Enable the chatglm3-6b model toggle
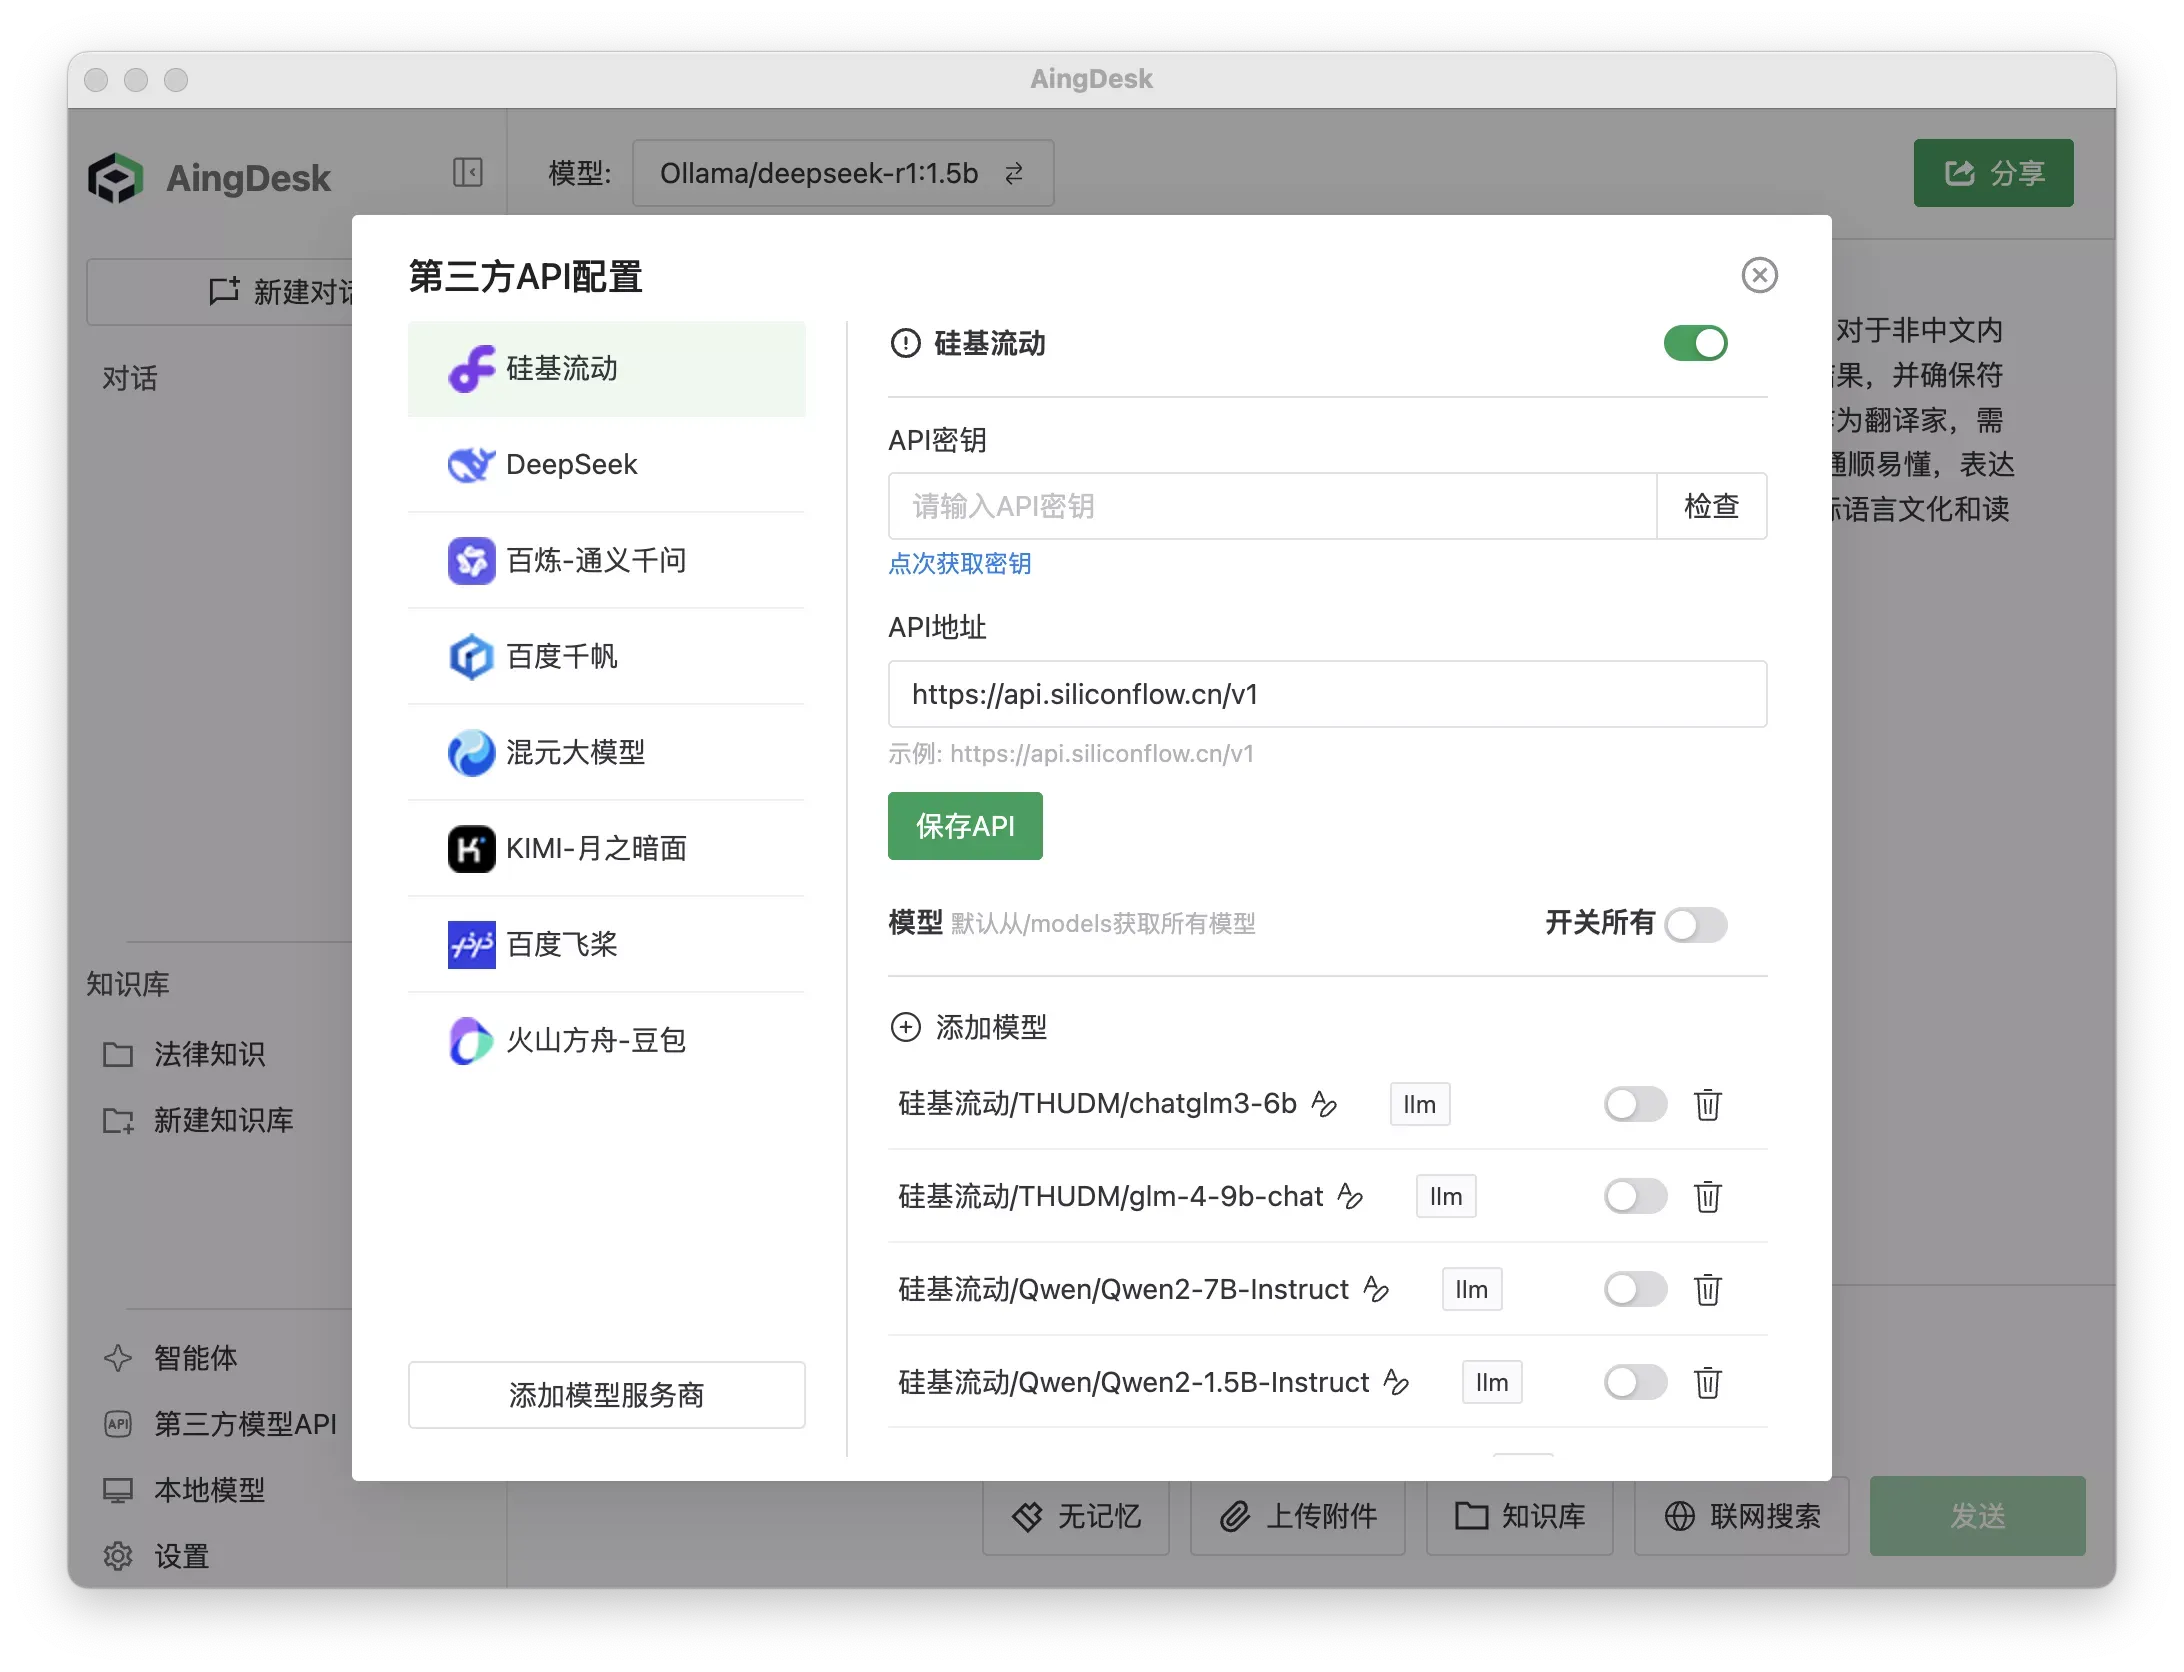This screenshot has width=2184, height=1672. coord(1635,1105)
